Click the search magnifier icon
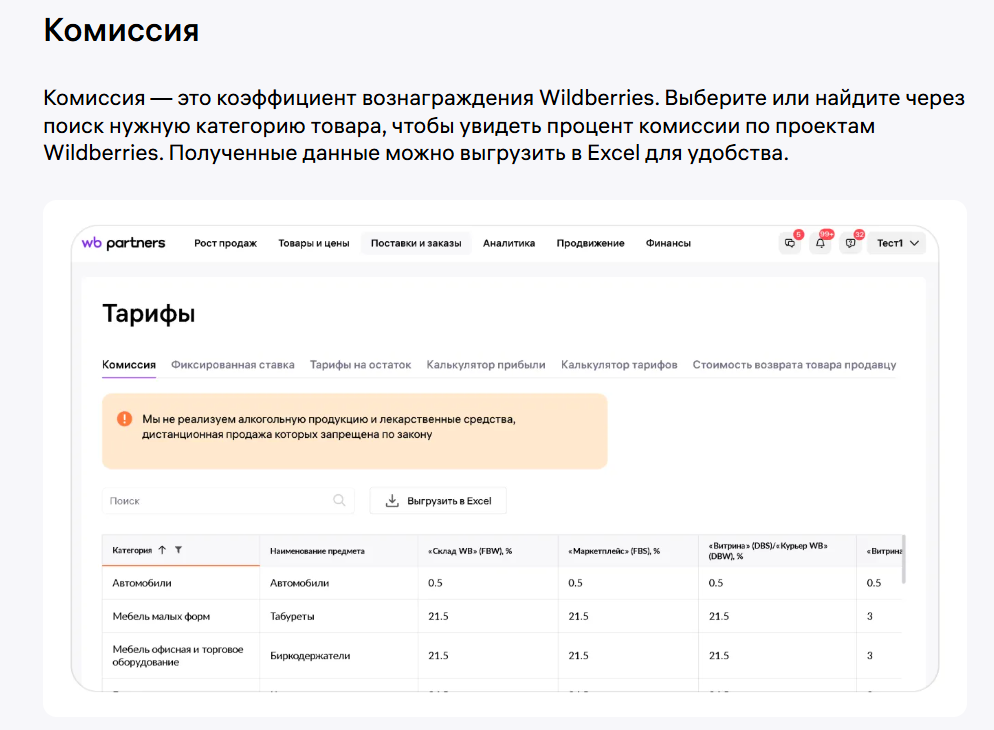Screen dimensions: 994x730 340,501
